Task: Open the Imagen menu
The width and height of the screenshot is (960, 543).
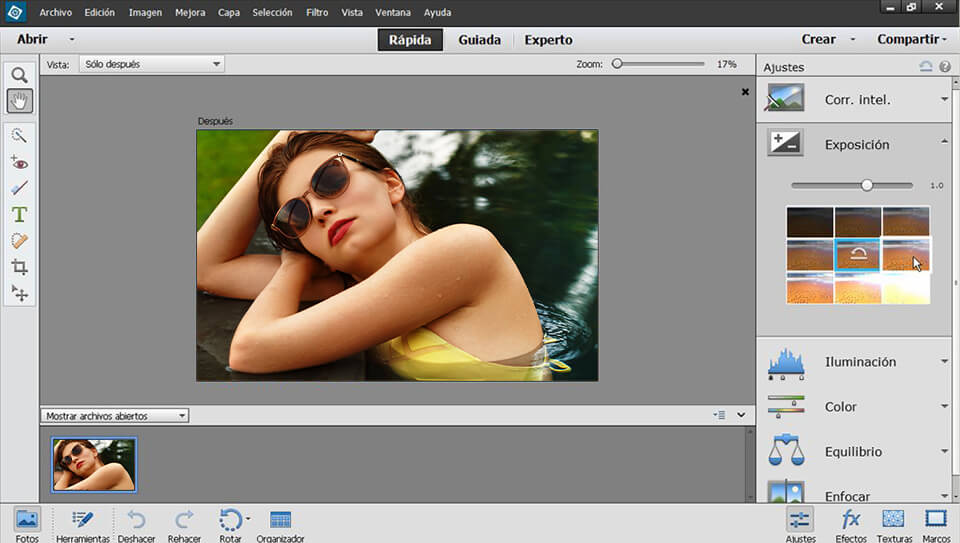Action: [145, 12]
